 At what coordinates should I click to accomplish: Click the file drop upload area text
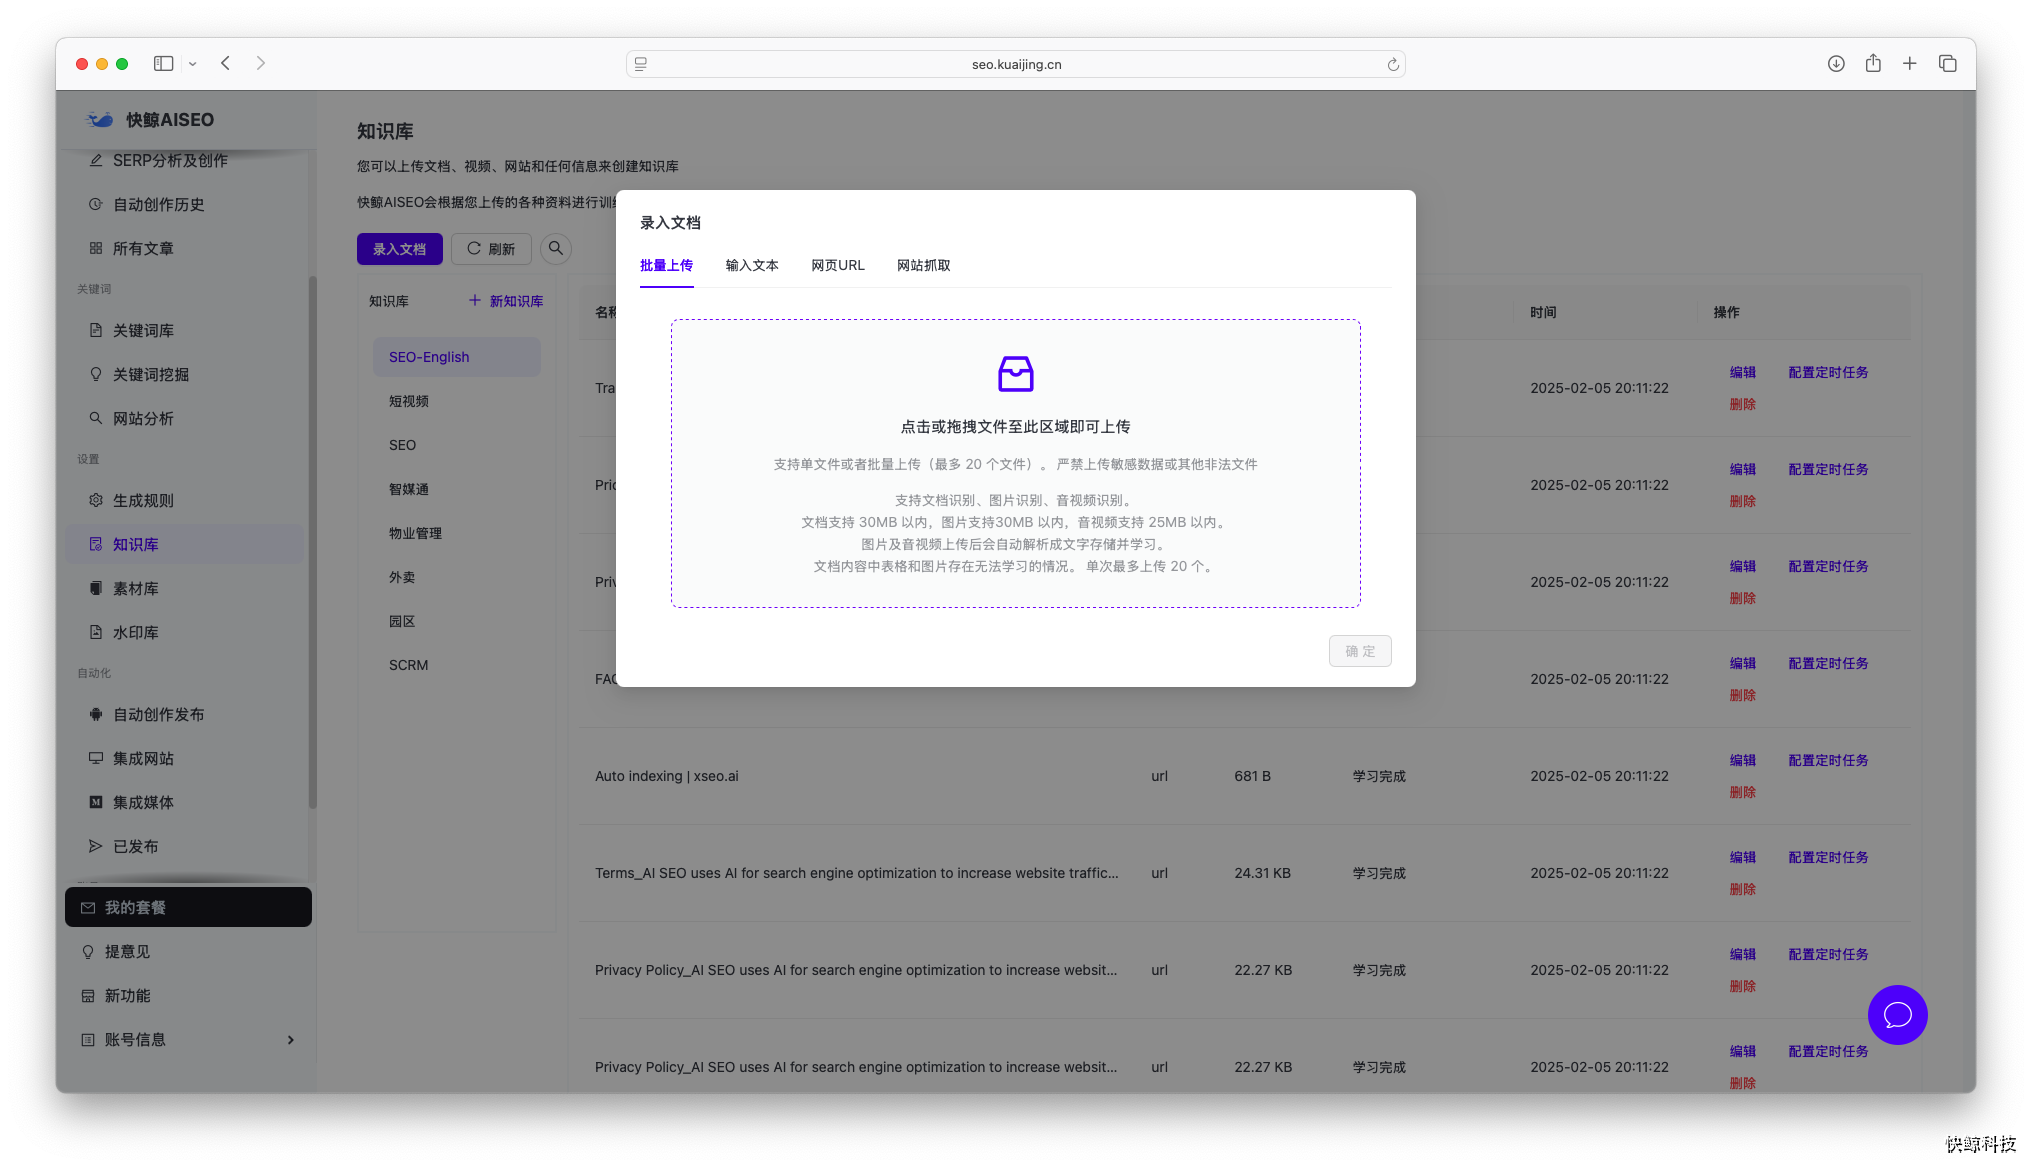click(1016, 427)
